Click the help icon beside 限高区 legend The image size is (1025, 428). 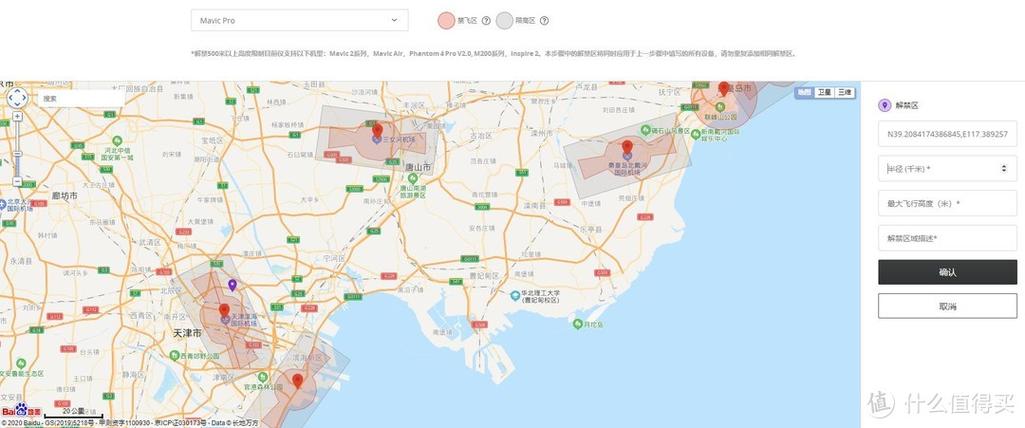(x=544, y=20)
